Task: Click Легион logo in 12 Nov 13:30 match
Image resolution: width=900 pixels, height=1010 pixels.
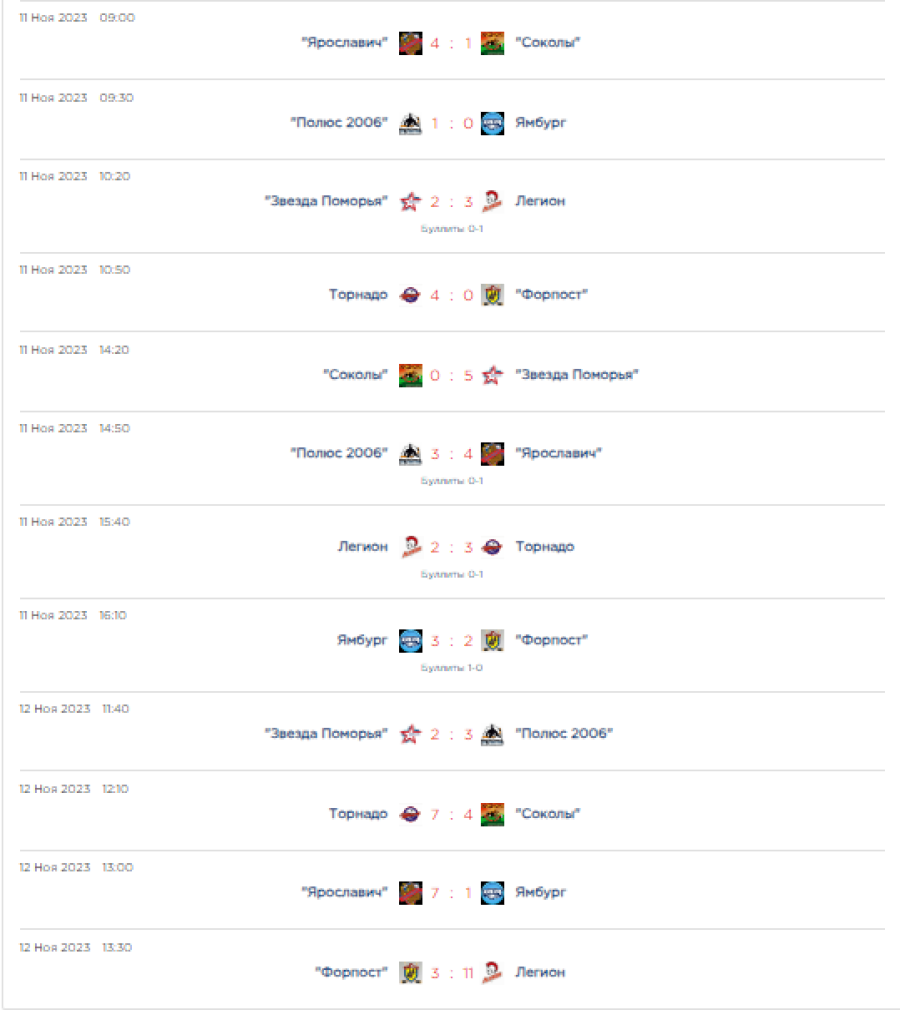Action: pos(492,972)
